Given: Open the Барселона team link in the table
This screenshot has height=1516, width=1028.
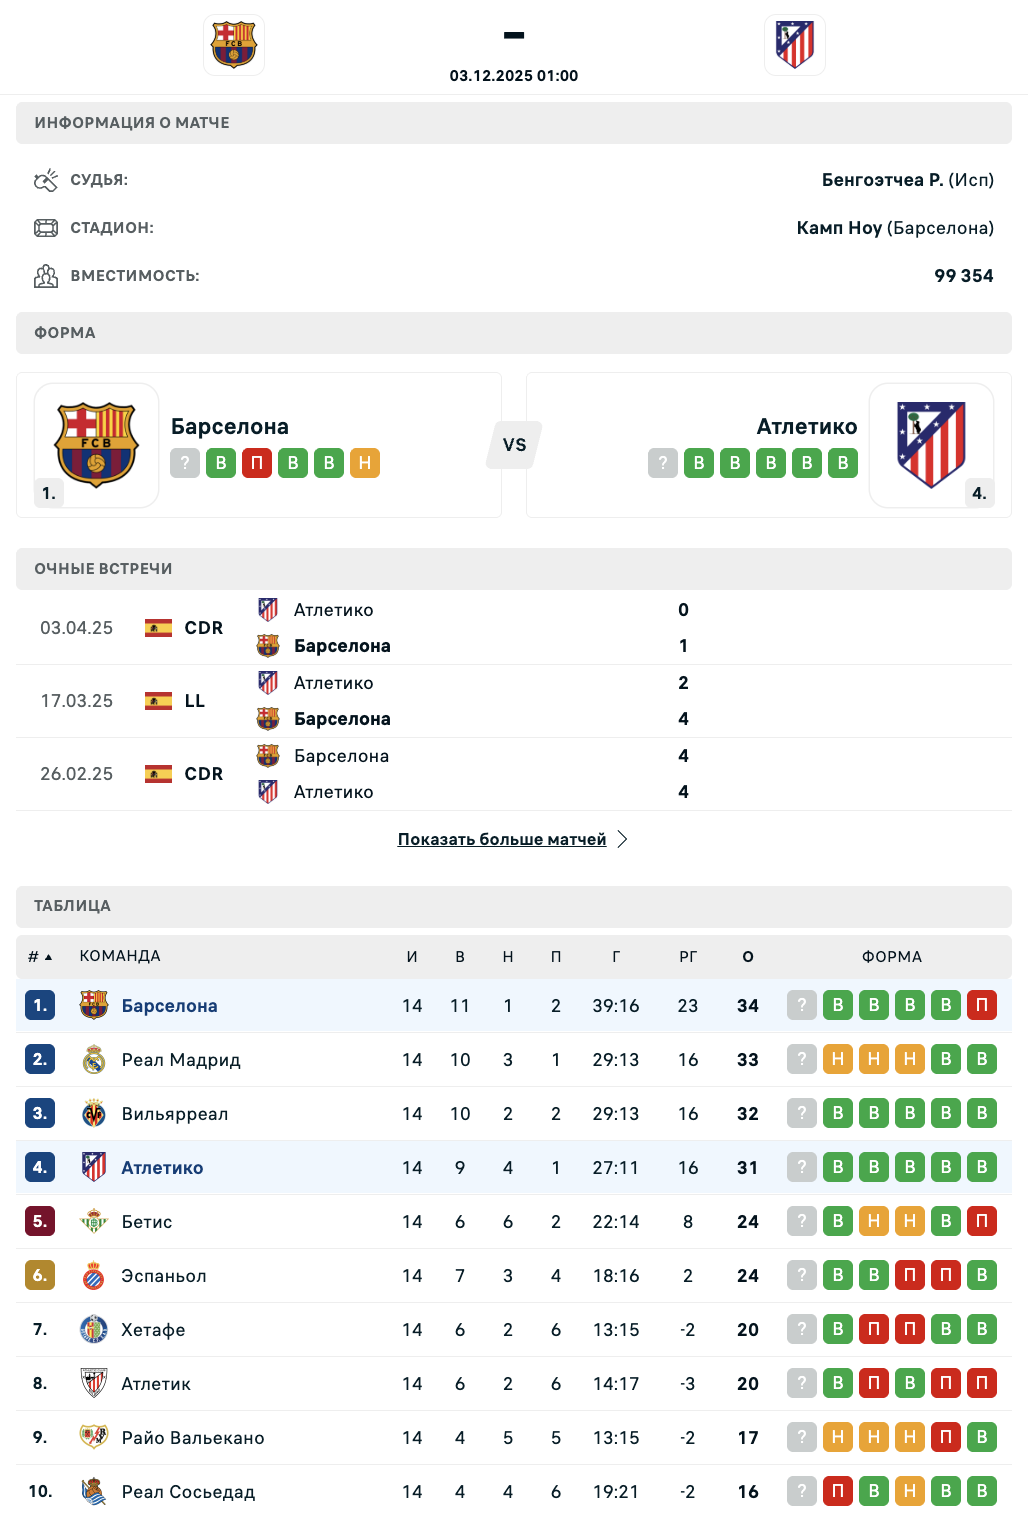Looking at the screenshot, I should 169,1006.
